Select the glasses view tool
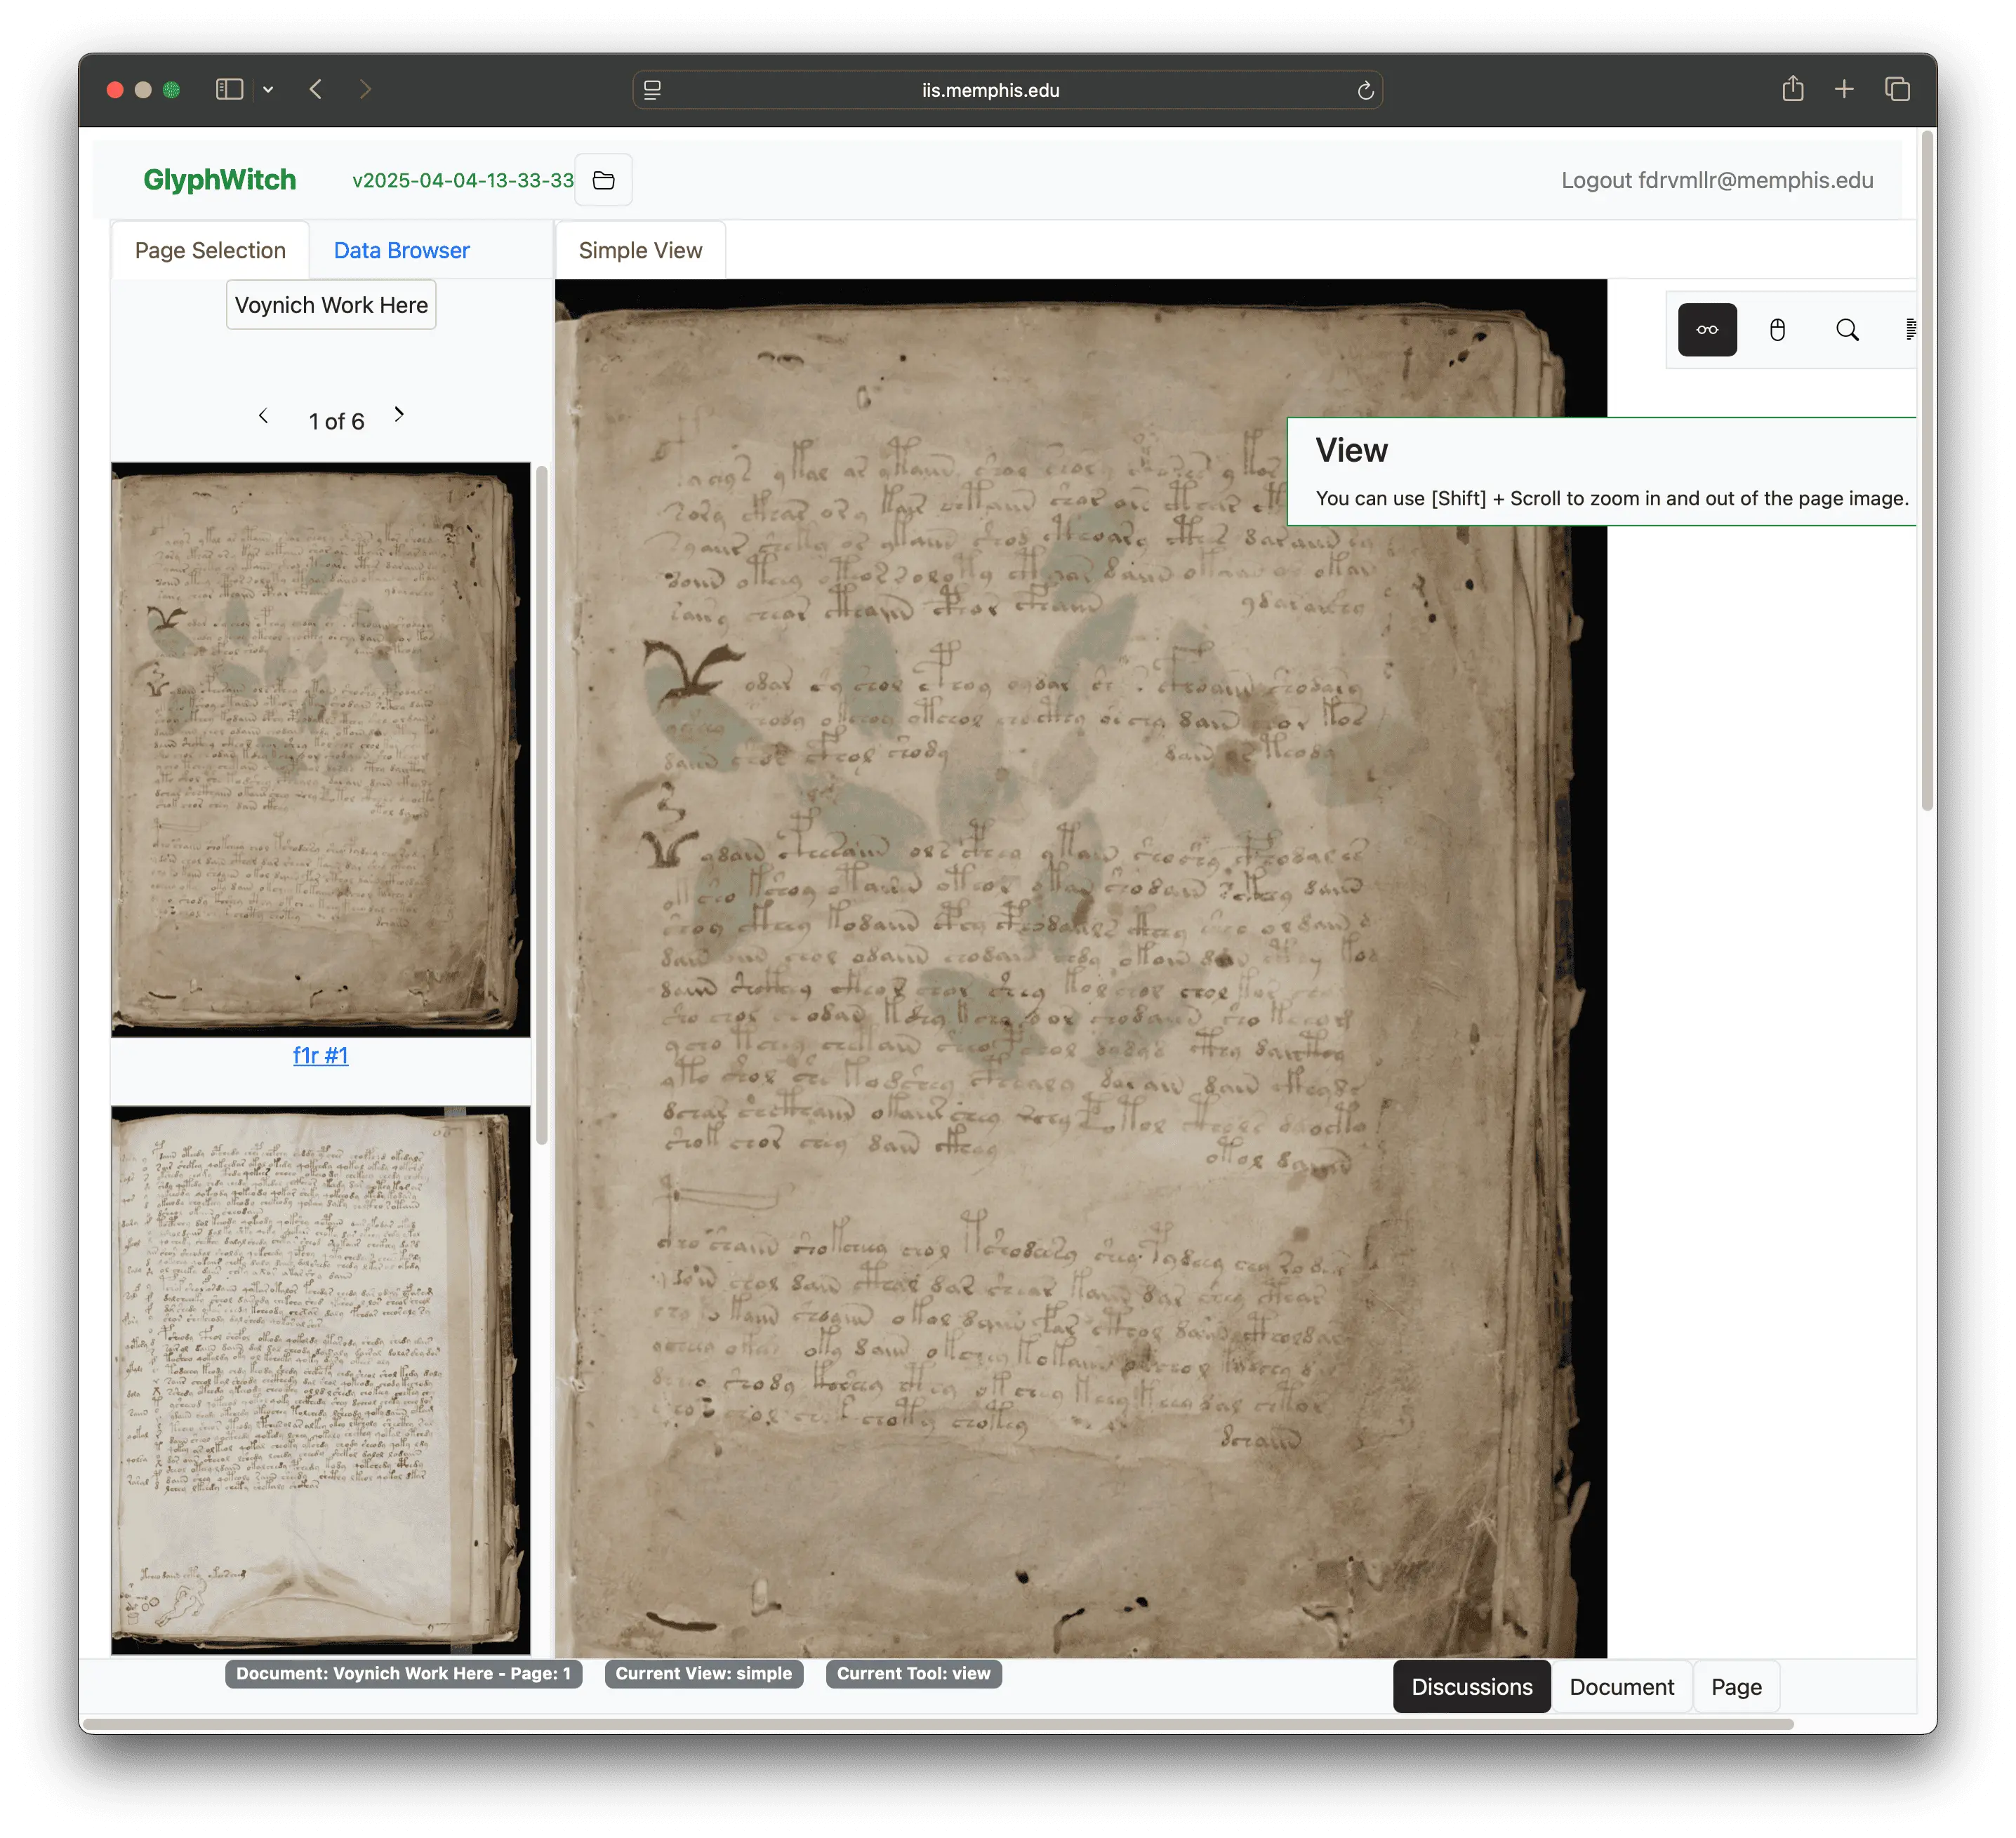This screenshot has height=1838, width=2016. pos(1707,329)
